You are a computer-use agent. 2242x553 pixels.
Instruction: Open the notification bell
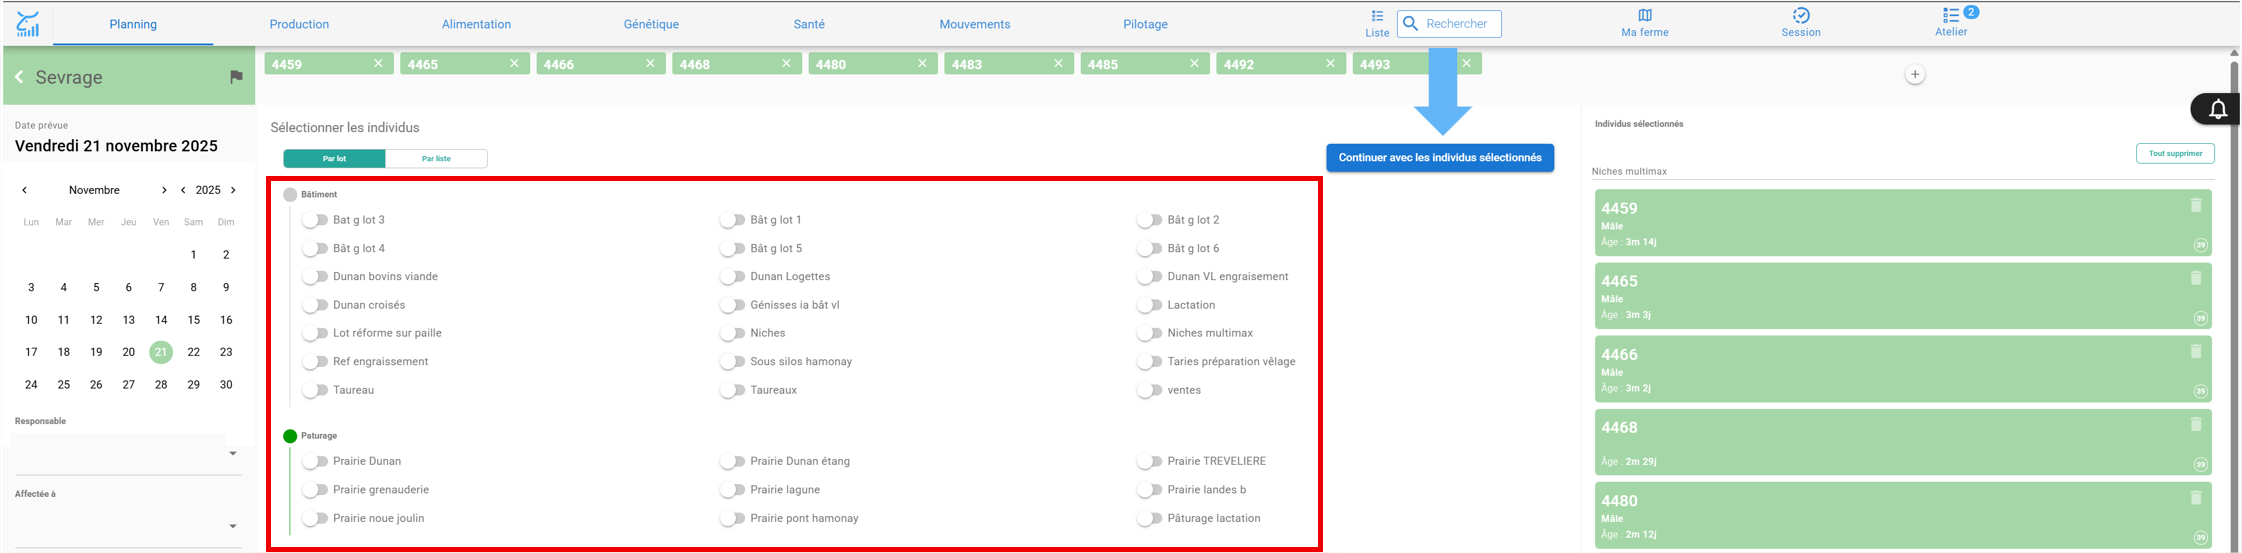2217,109
